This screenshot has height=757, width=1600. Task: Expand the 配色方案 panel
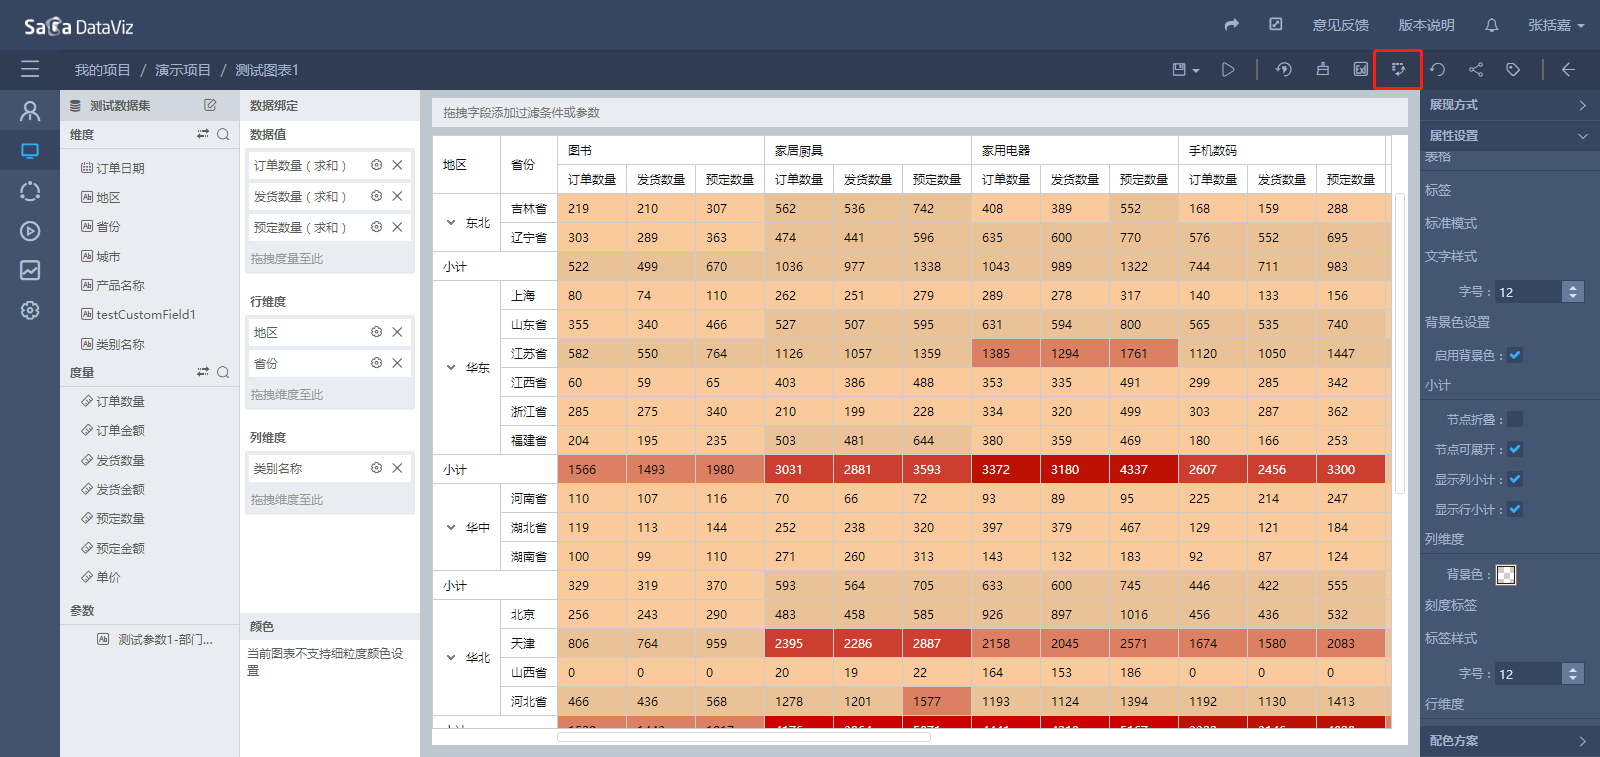(x=1509, y=741)
